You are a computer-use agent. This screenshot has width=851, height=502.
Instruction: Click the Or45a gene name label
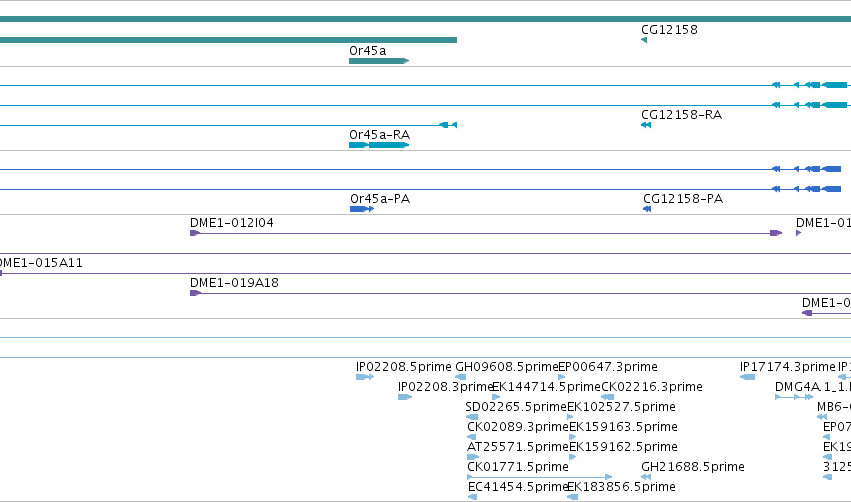367,50
